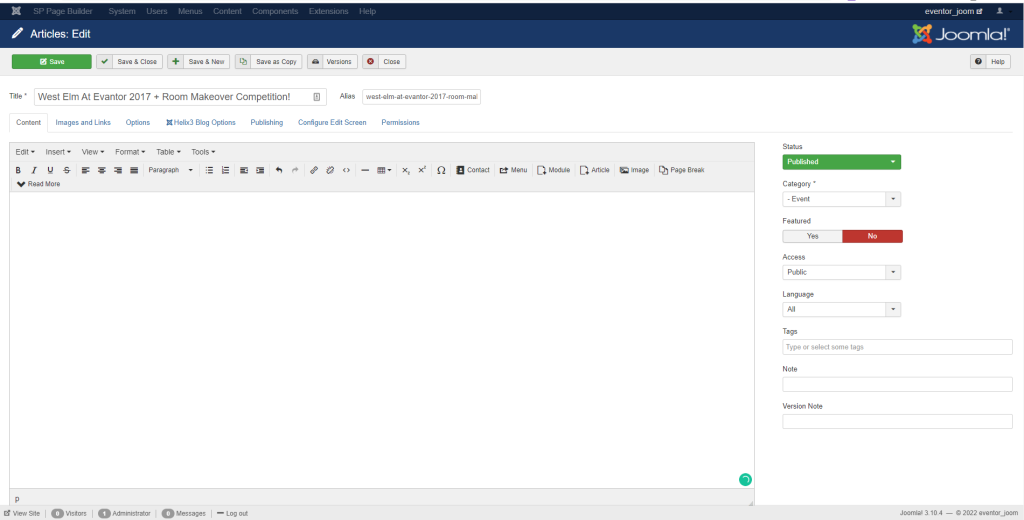Open the editor View menu
Image resolution: width=1024 pixels, height=520 pixels.
coord(93,152)
